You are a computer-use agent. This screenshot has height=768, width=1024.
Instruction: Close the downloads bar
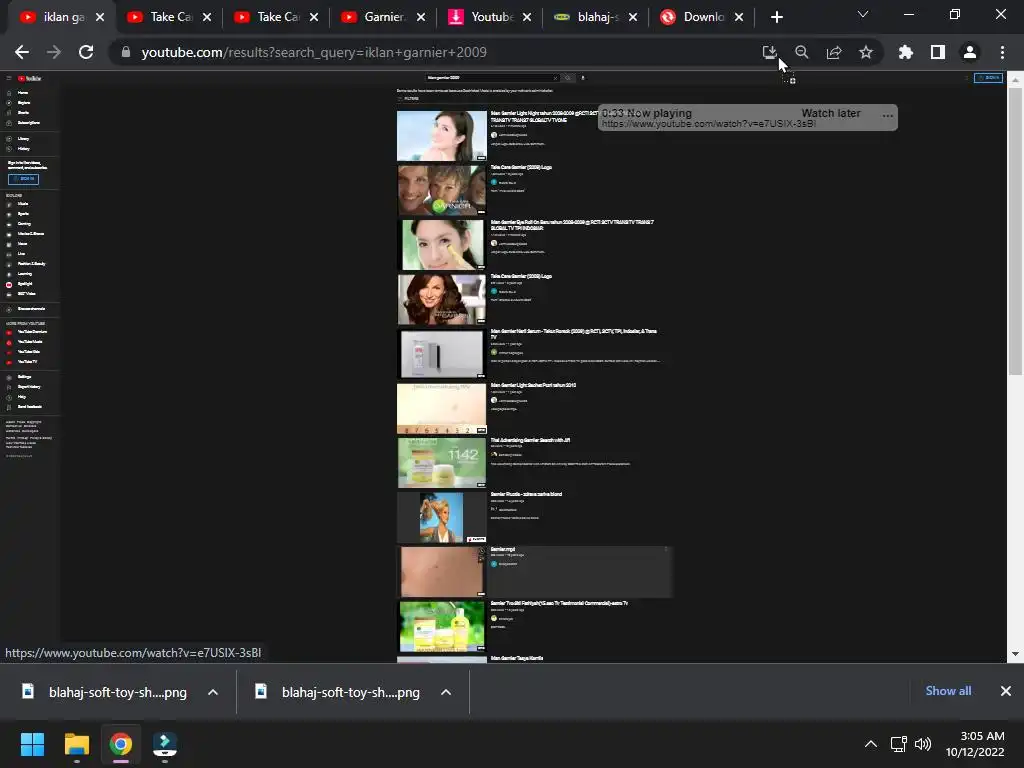(1006, 691)
